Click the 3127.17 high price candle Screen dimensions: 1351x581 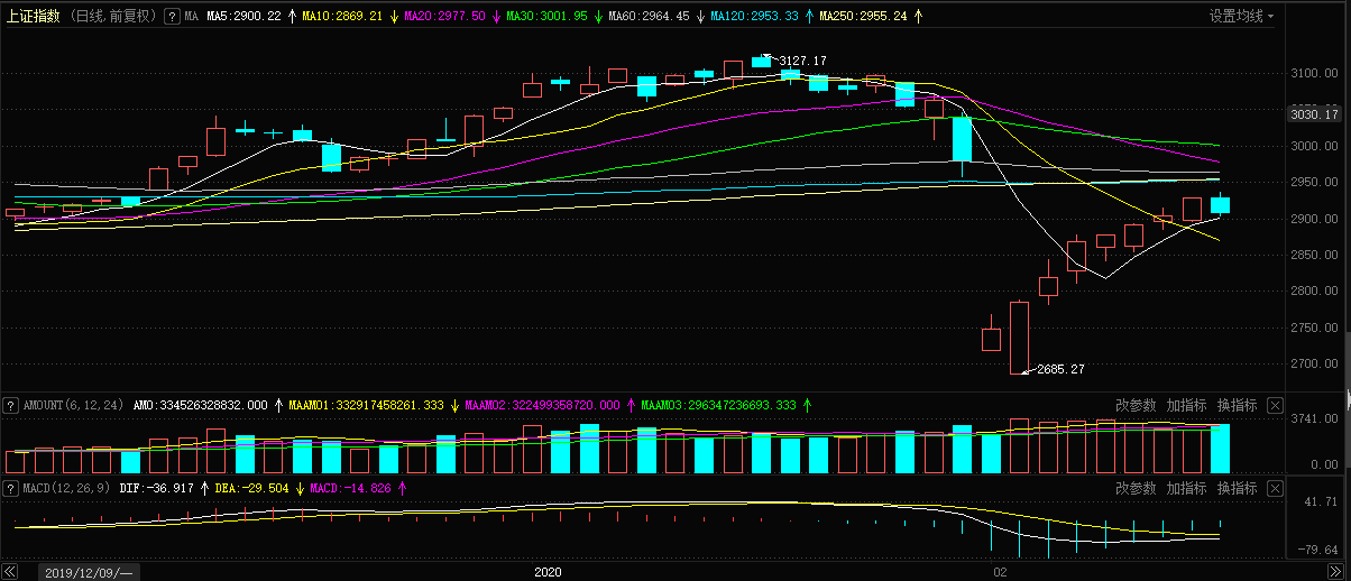[761, 61]
